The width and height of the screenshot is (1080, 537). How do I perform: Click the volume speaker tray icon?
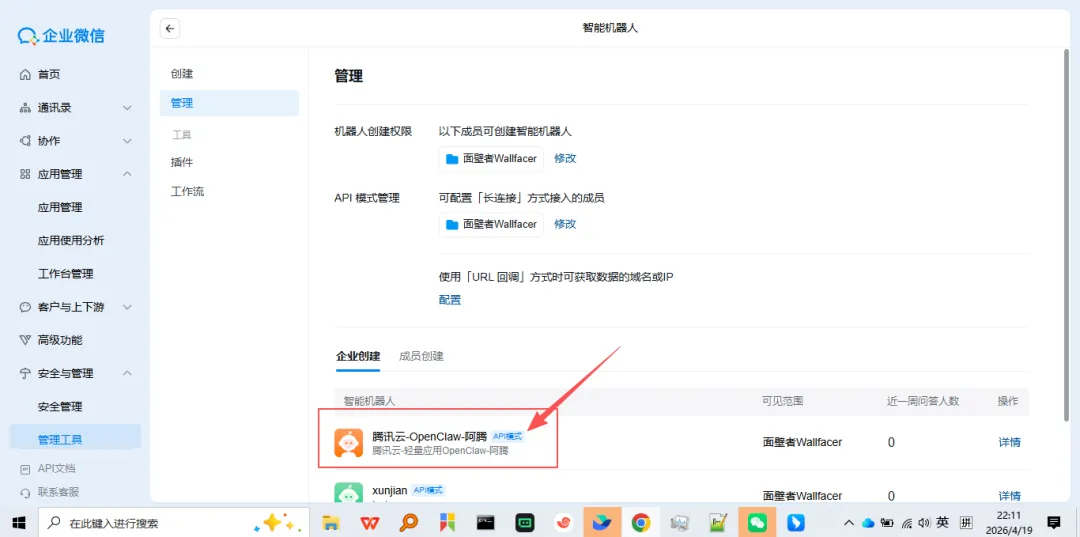(925, 523)
